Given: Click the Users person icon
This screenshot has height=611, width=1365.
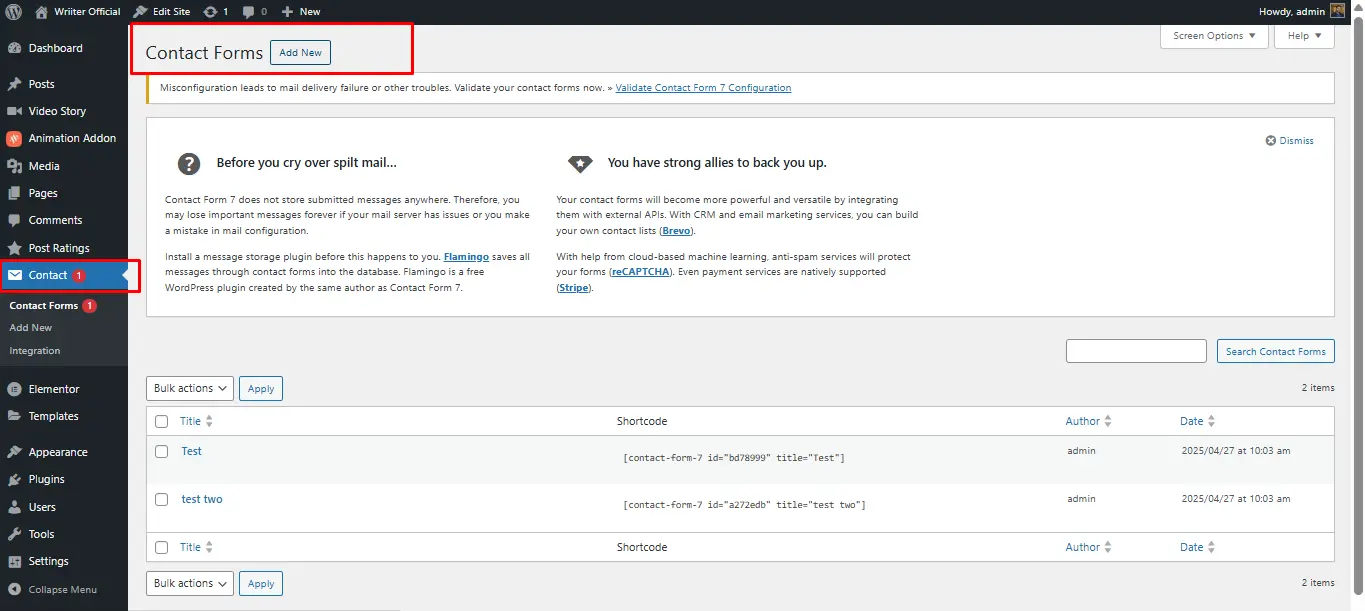Looking at the screenshot, I should 14,507.
